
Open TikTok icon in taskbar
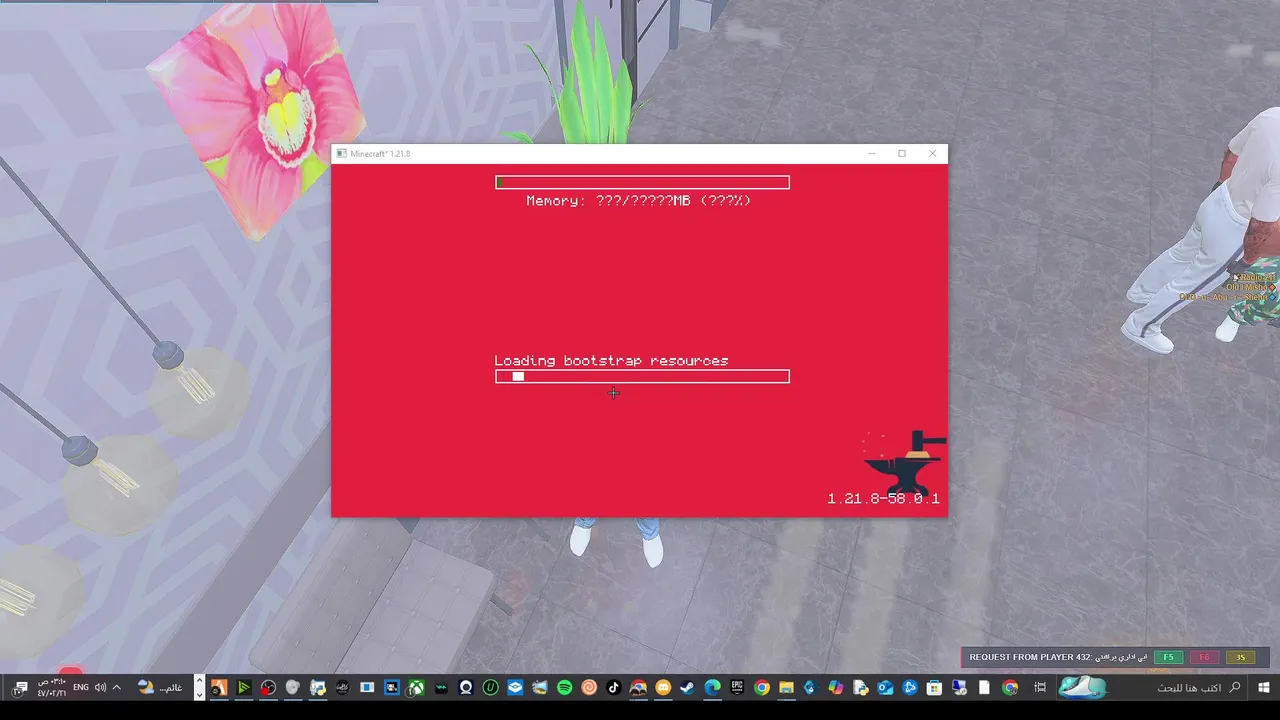(614, 688)
